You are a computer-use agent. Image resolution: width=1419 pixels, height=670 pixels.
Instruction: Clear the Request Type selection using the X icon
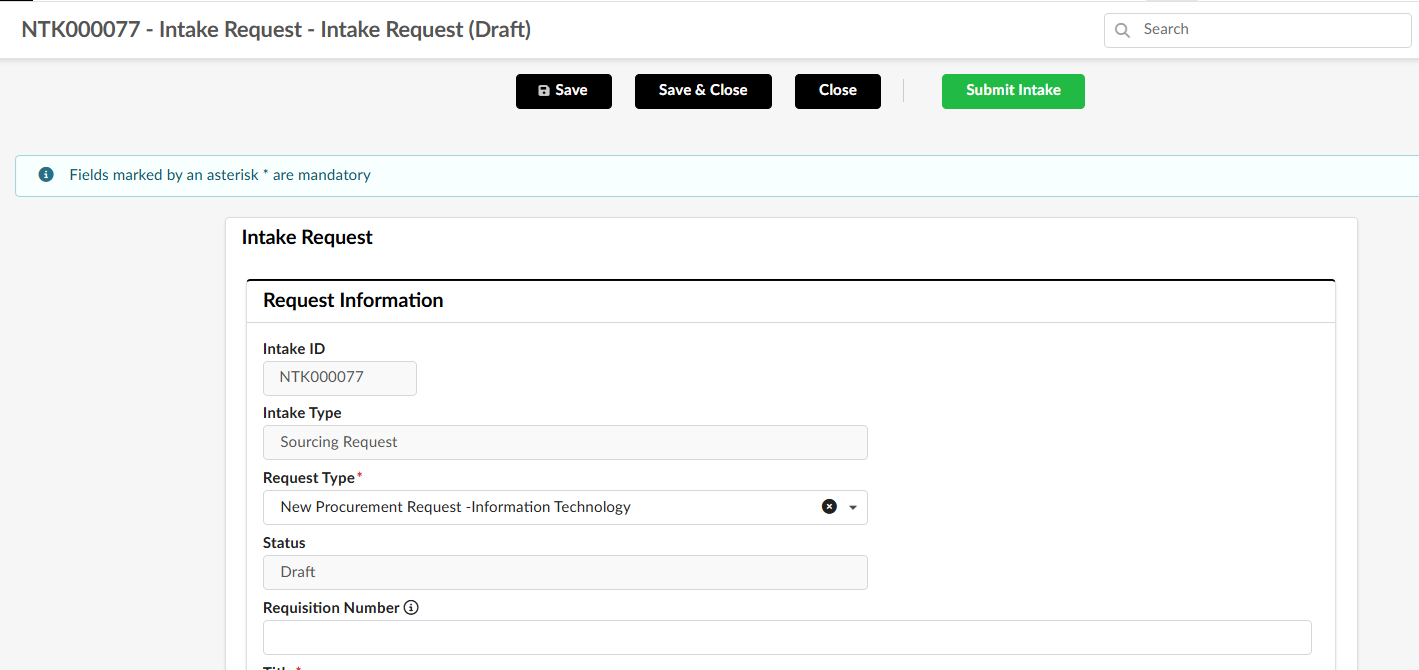tap(829, 507)
